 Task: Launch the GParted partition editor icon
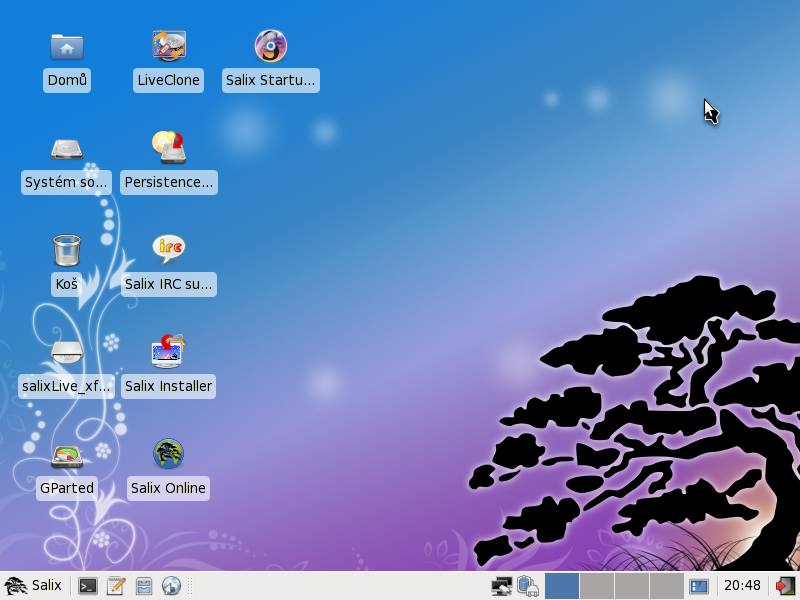(67, 457)
